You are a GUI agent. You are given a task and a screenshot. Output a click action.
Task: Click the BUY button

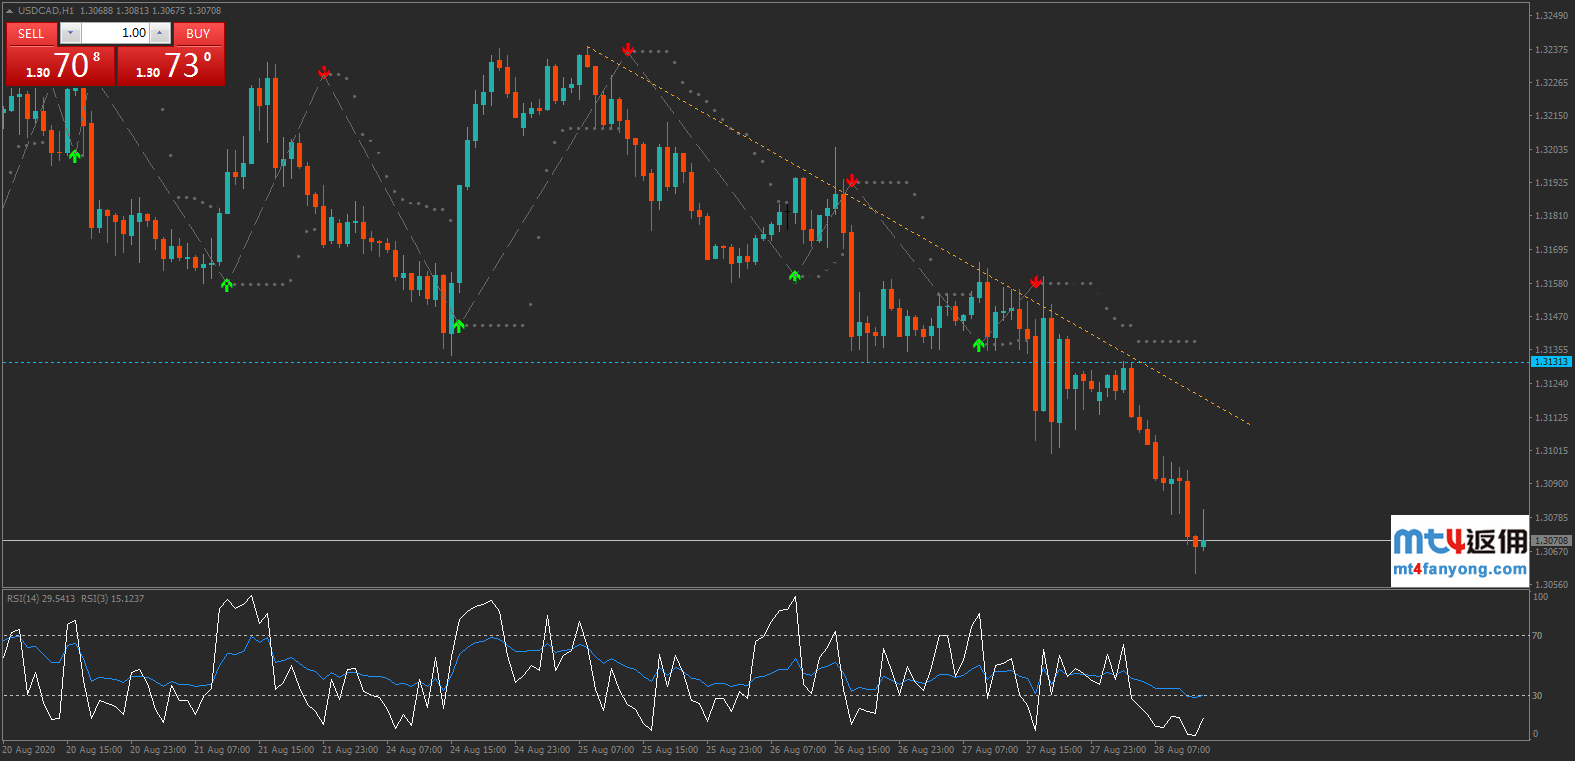pos(198,33)
